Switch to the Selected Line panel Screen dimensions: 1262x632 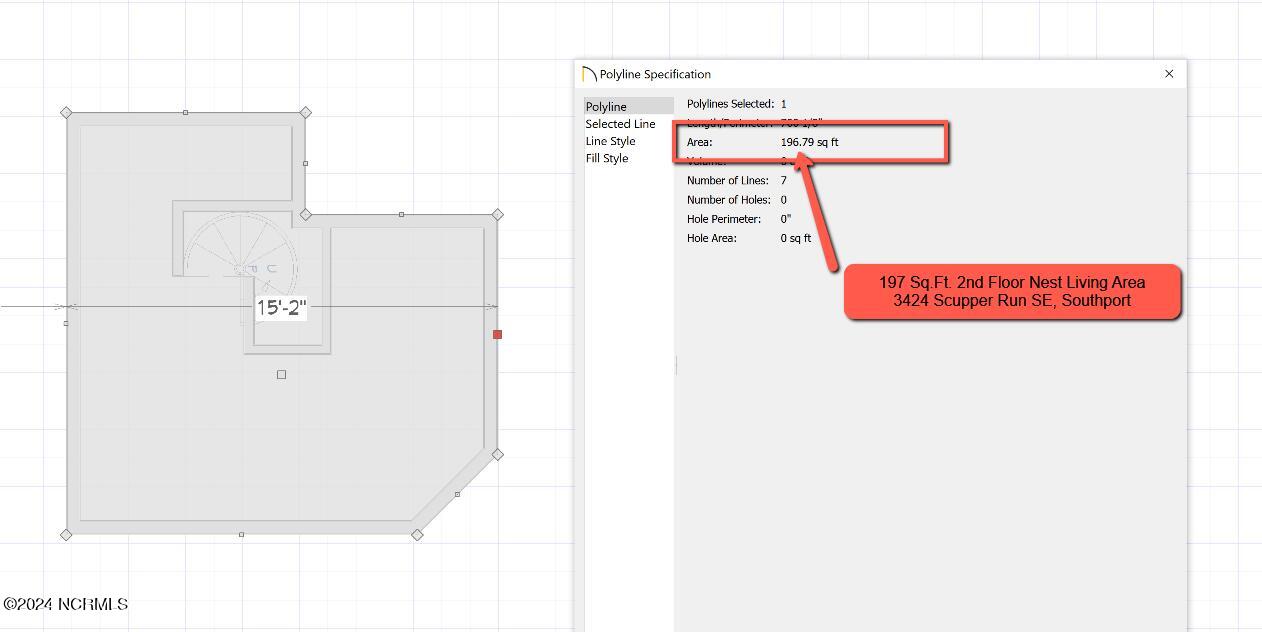coord(620,124)
